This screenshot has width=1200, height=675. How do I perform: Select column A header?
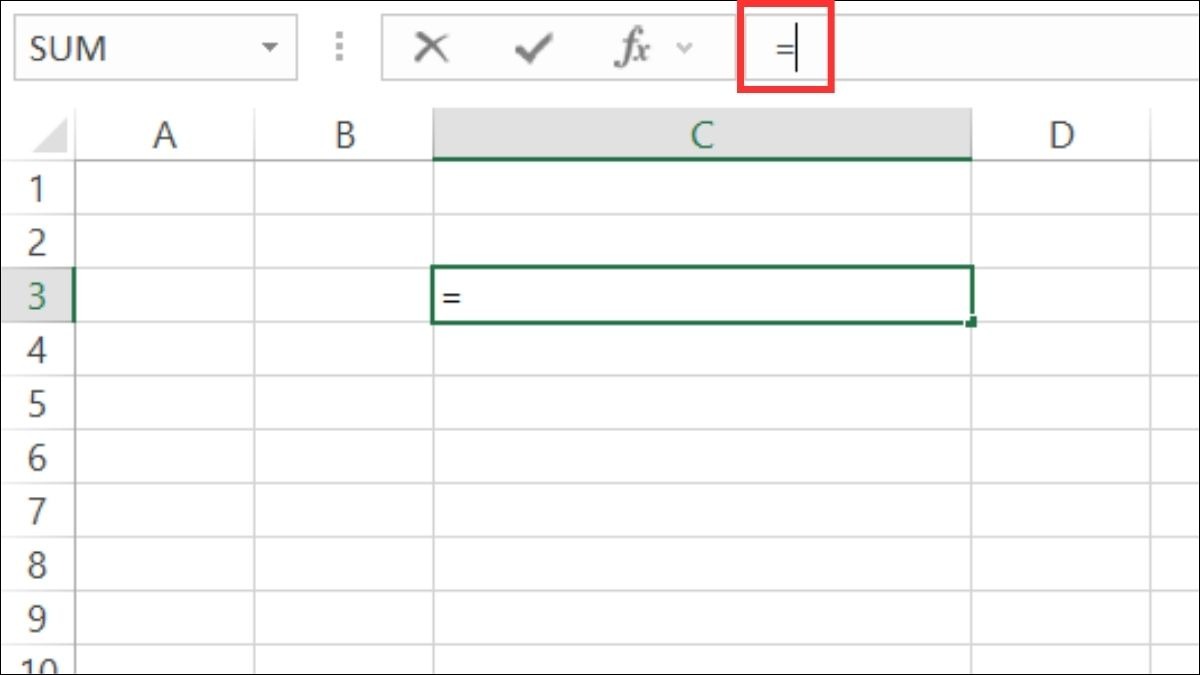(x=164, y=135)
